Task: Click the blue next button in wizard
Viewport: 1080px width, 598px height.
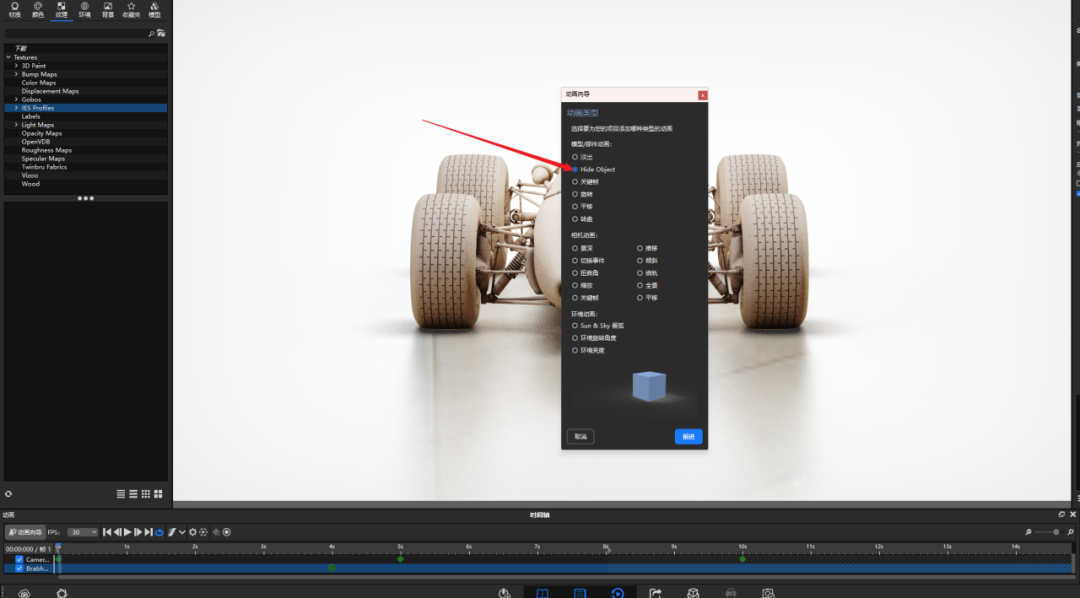Action: pos(688,436)
